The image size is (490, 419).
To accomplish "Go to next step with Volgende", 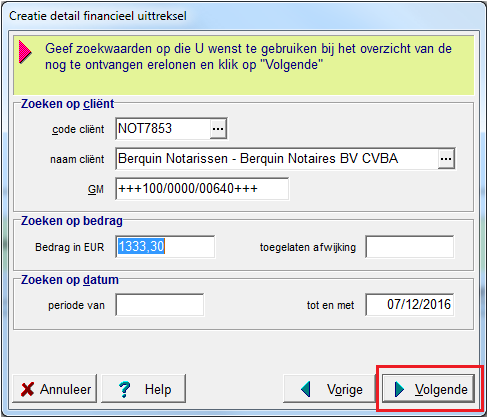I will [428, 389].
